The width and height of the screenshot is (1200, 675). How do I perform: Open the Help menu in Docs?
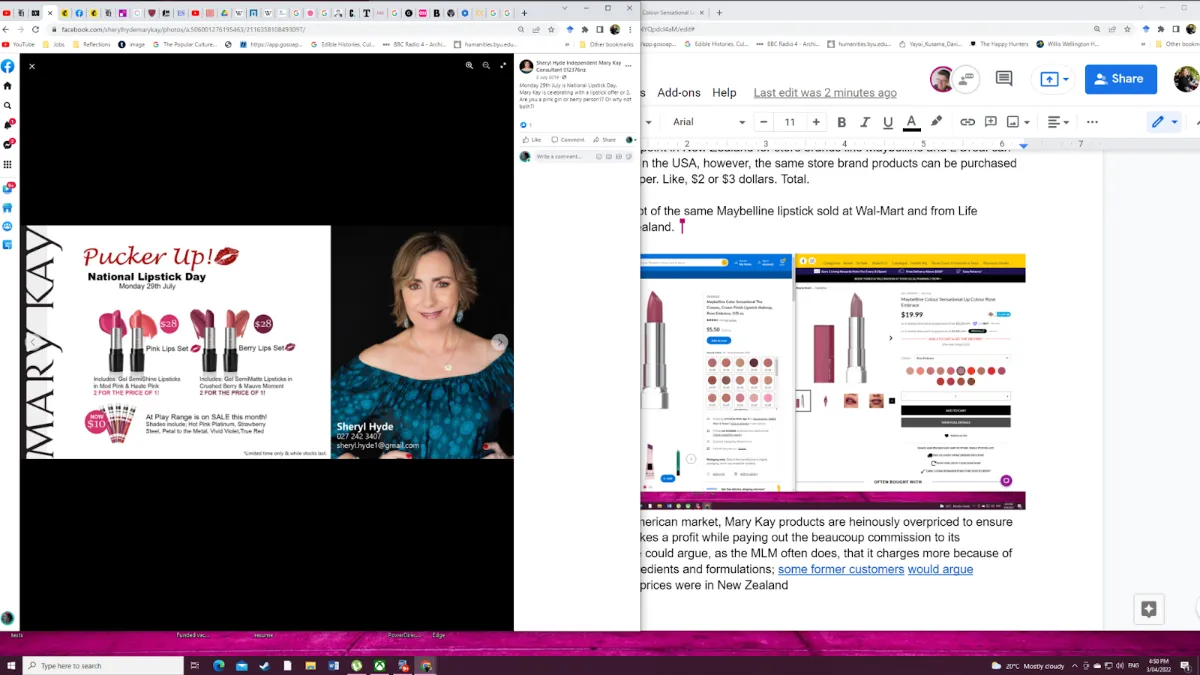pos(724,93)
